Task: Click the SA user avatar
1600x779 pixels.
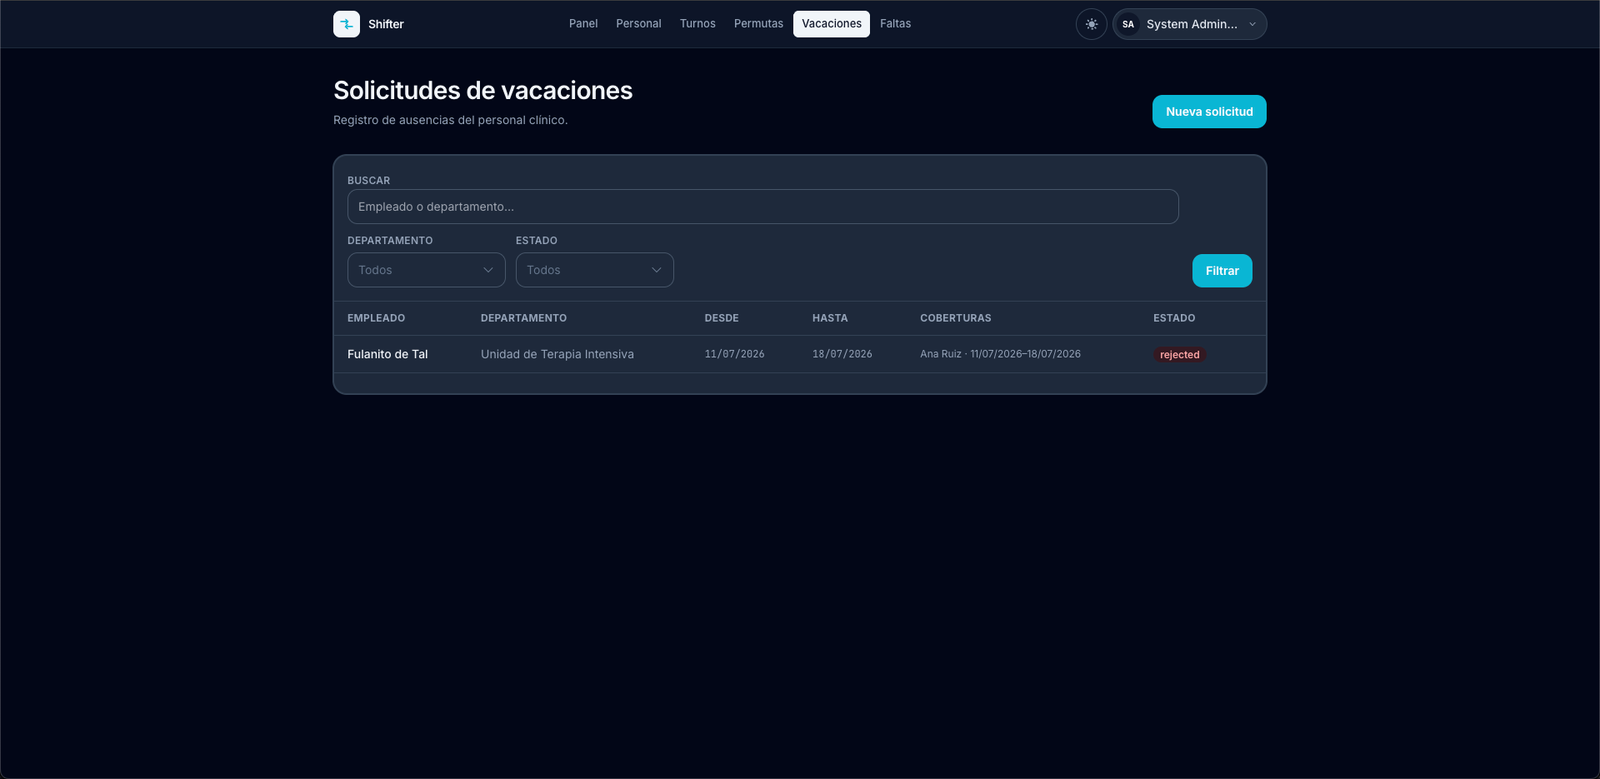Action: (x=1128, y=24)
